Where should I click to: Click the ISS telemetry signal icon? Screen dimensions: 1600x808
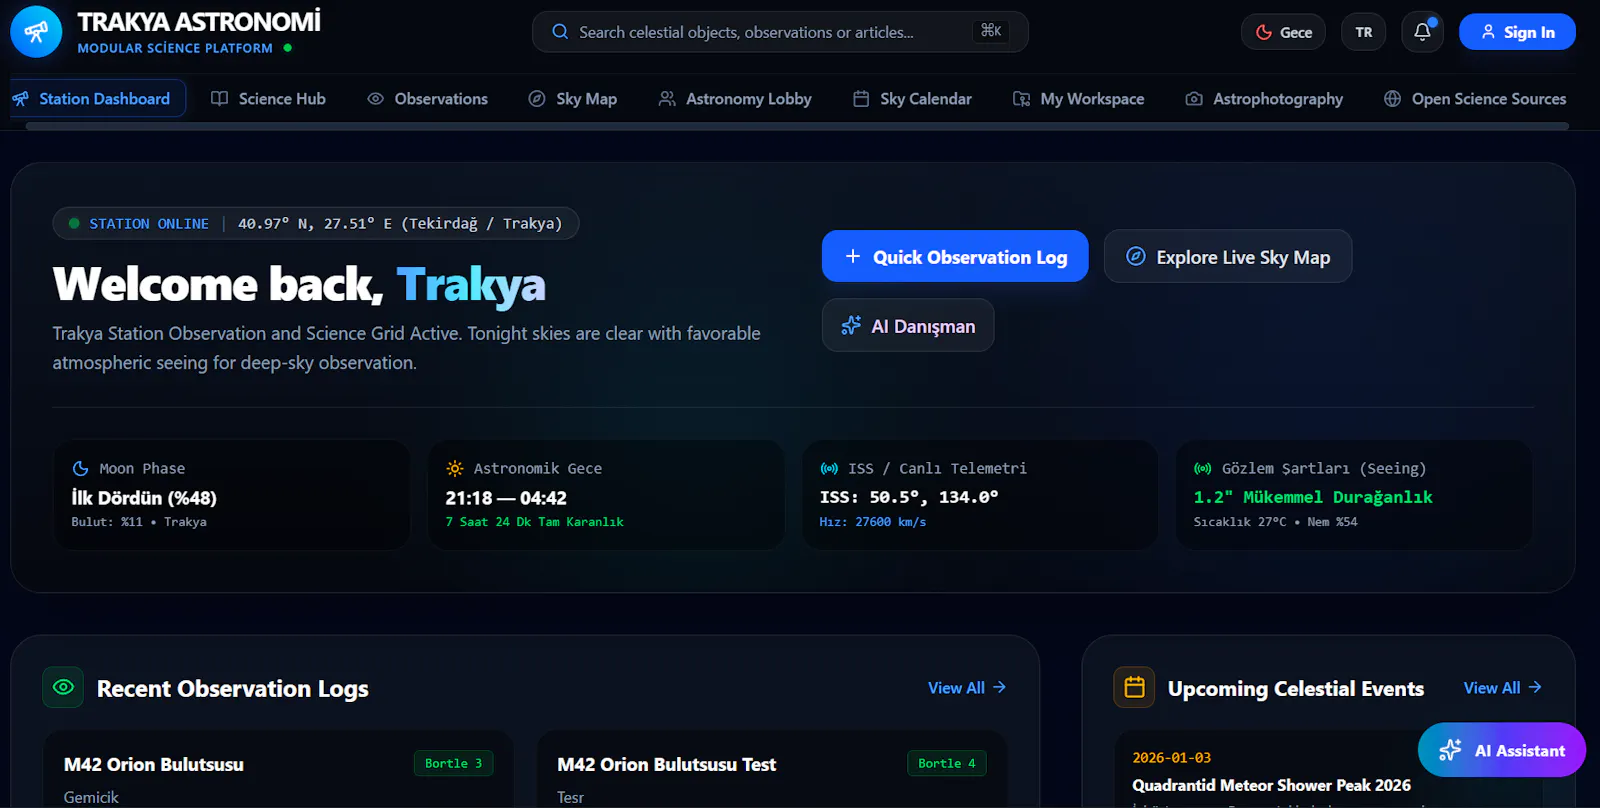829,468
